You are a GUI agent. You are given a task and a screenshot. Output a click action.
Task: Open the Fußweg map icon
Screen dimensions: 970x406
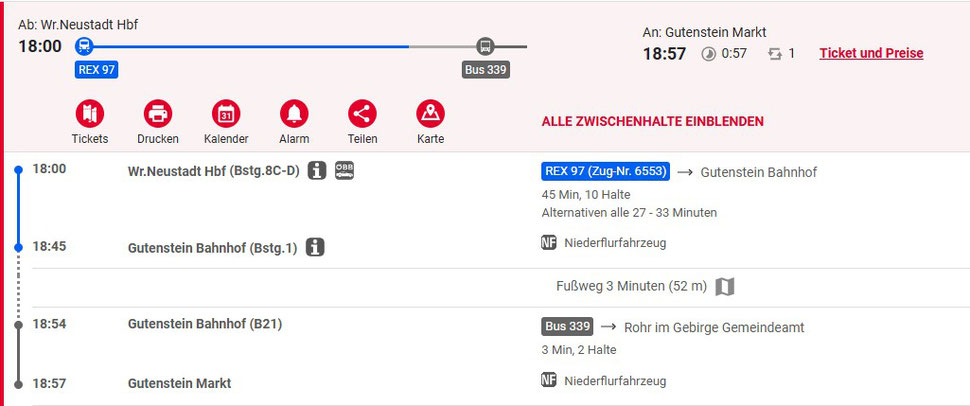725,287
